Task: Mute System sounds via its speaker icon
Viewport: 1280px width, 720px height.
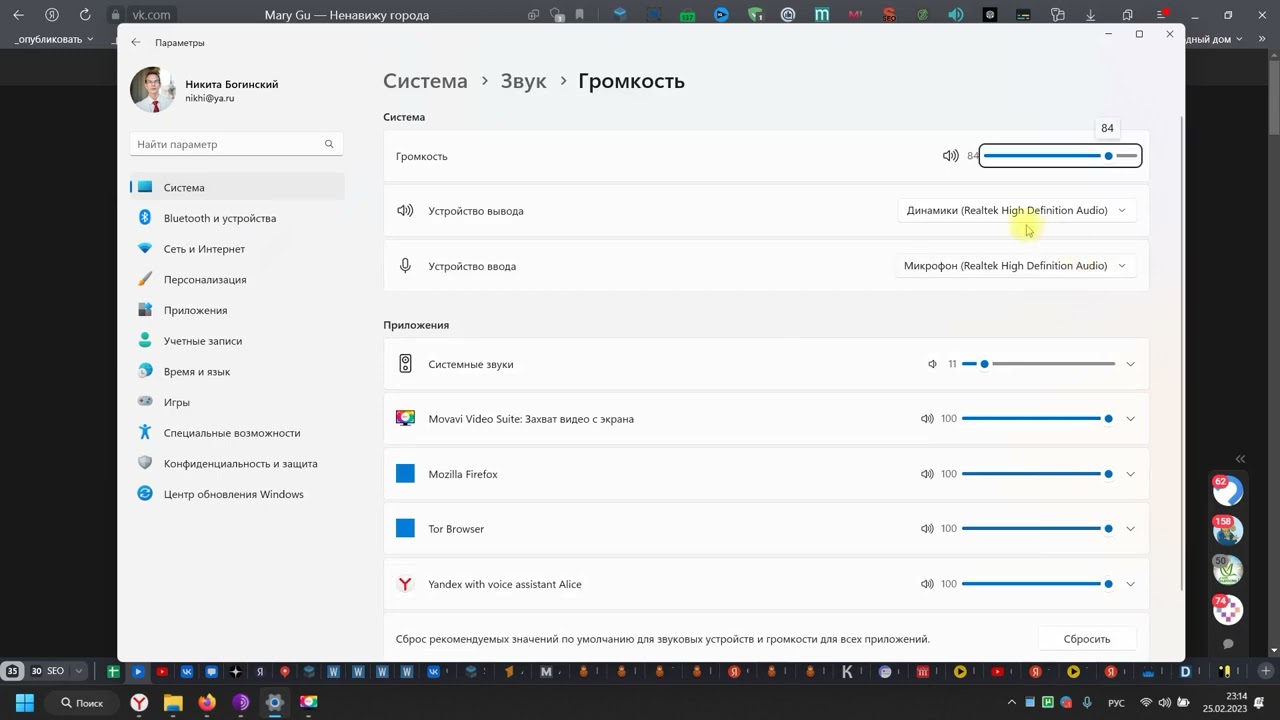Action: (933, 364)
